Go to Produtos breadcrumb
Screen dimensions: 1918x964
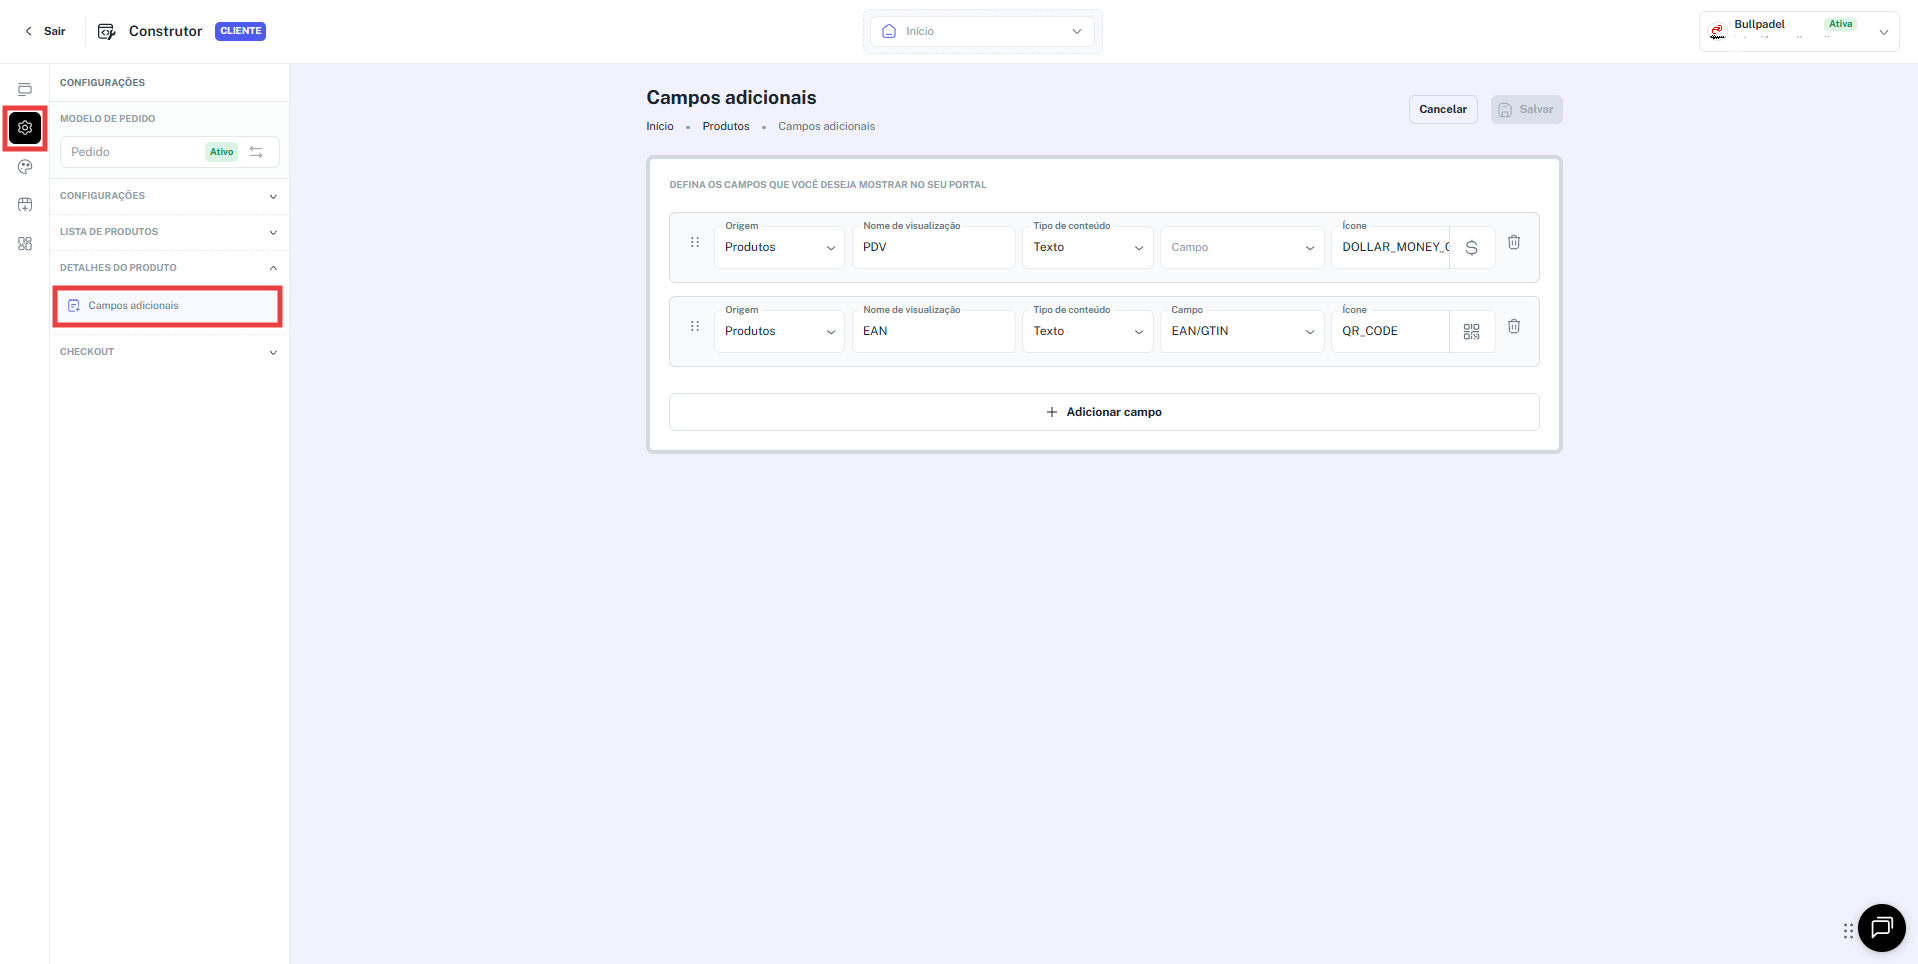[x=726, y=126]
